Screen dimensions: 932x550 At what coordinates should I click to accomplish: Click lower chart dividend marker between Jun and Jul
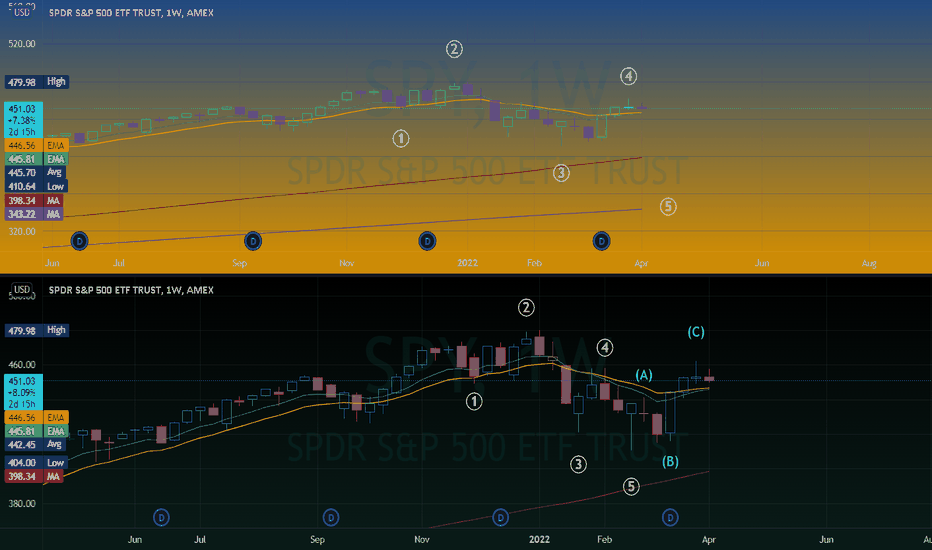(161, 518)
